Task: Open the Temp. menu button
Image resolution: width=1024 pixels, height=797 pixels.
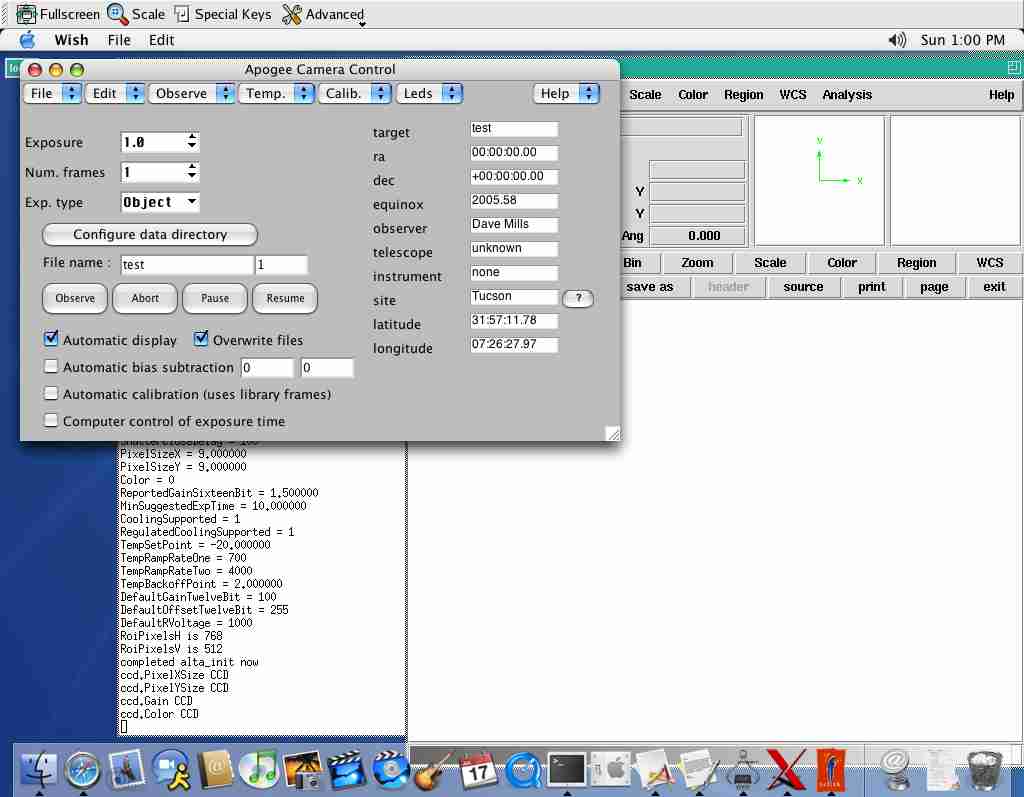Action: pos(276,93)
